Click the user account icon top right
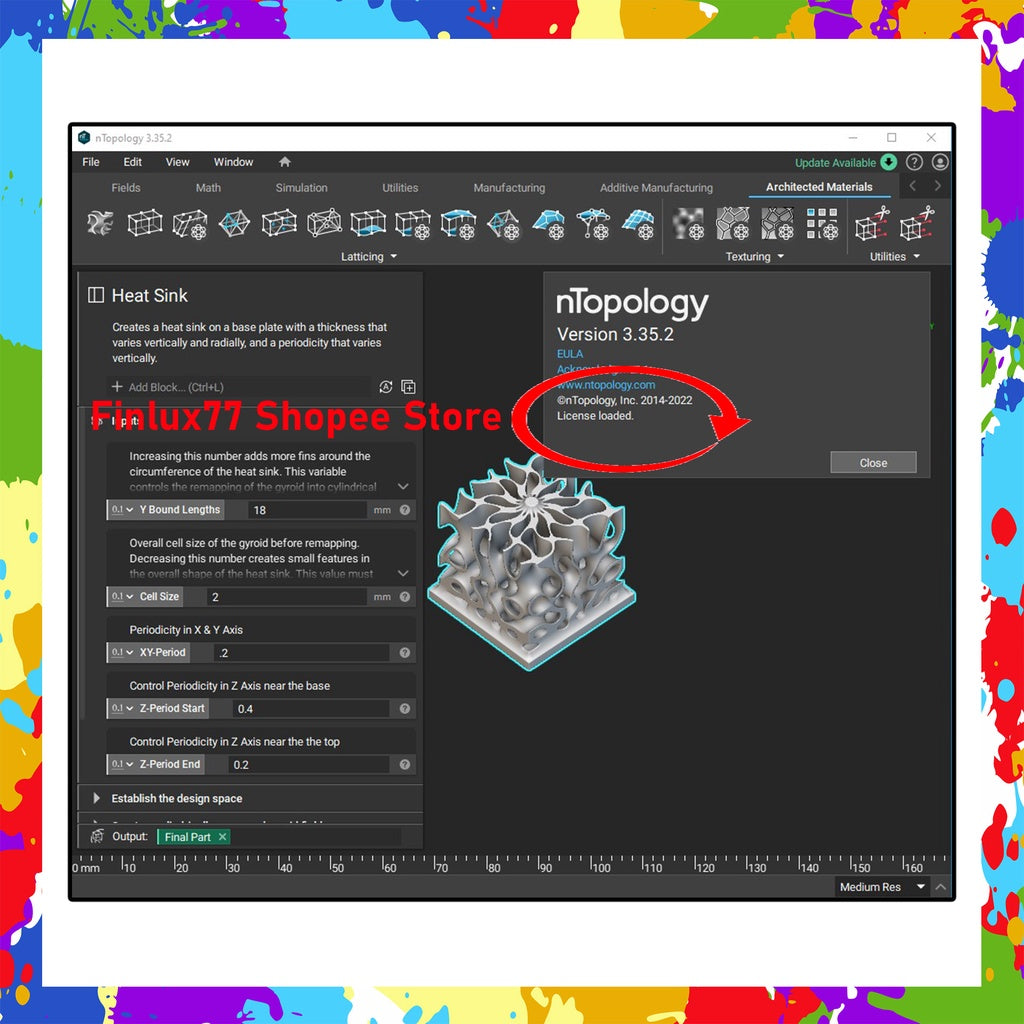The image size is (1024, 1024). point(940,162)
